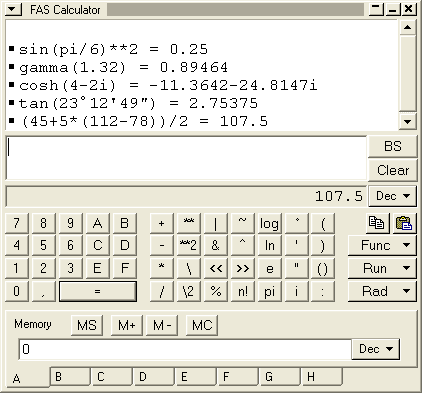The image size is (422, 393).
Task: Click the power ** key
Action: (x=189, y=223)
